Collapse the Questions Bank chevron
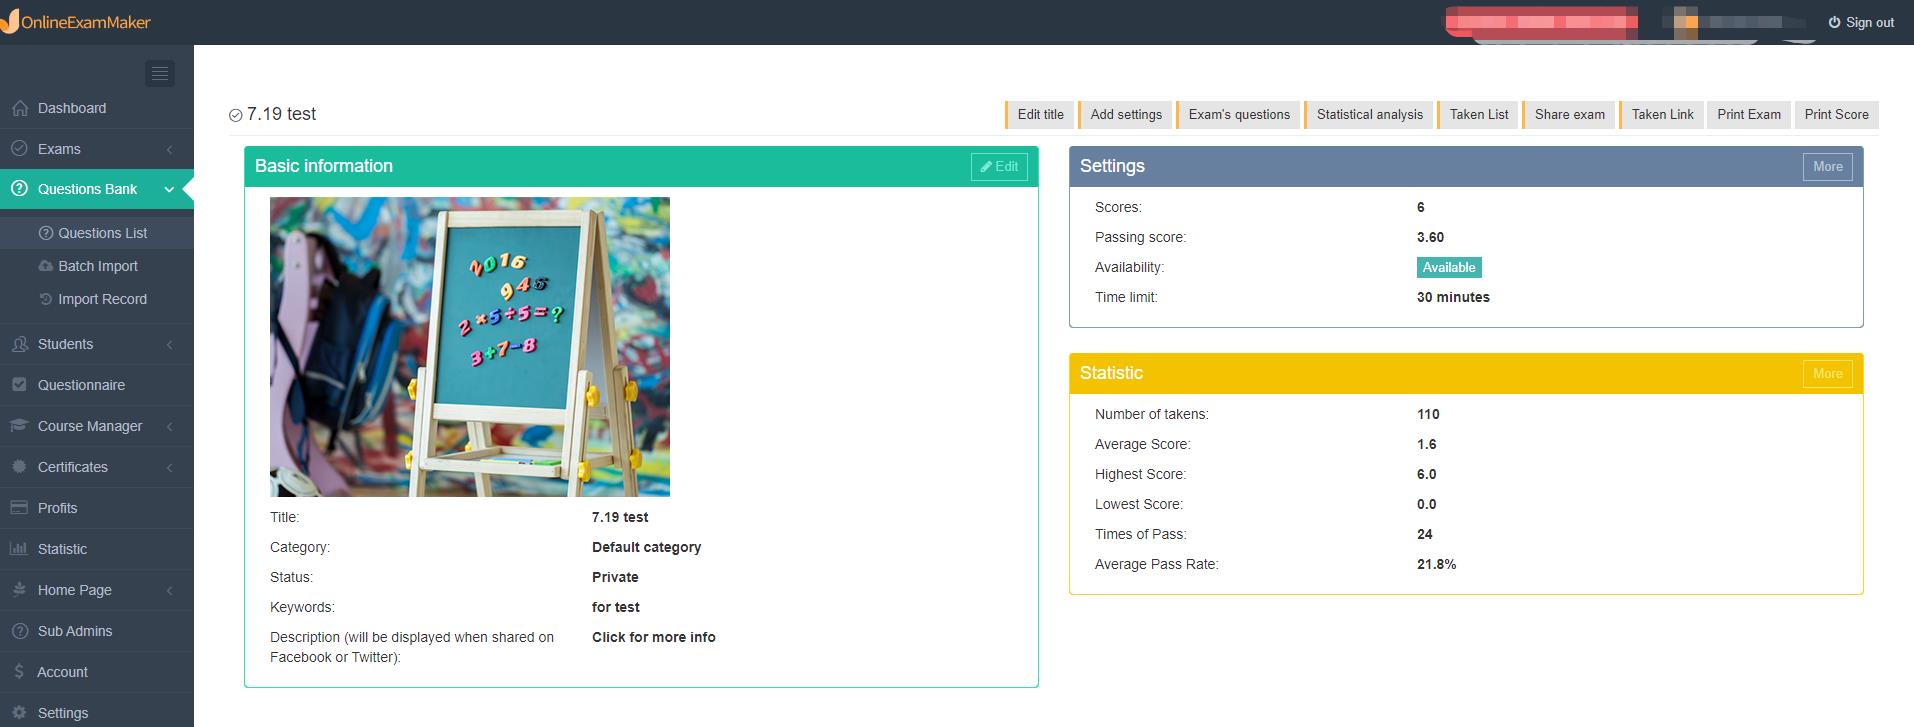1914x727 pixels. 169,189
